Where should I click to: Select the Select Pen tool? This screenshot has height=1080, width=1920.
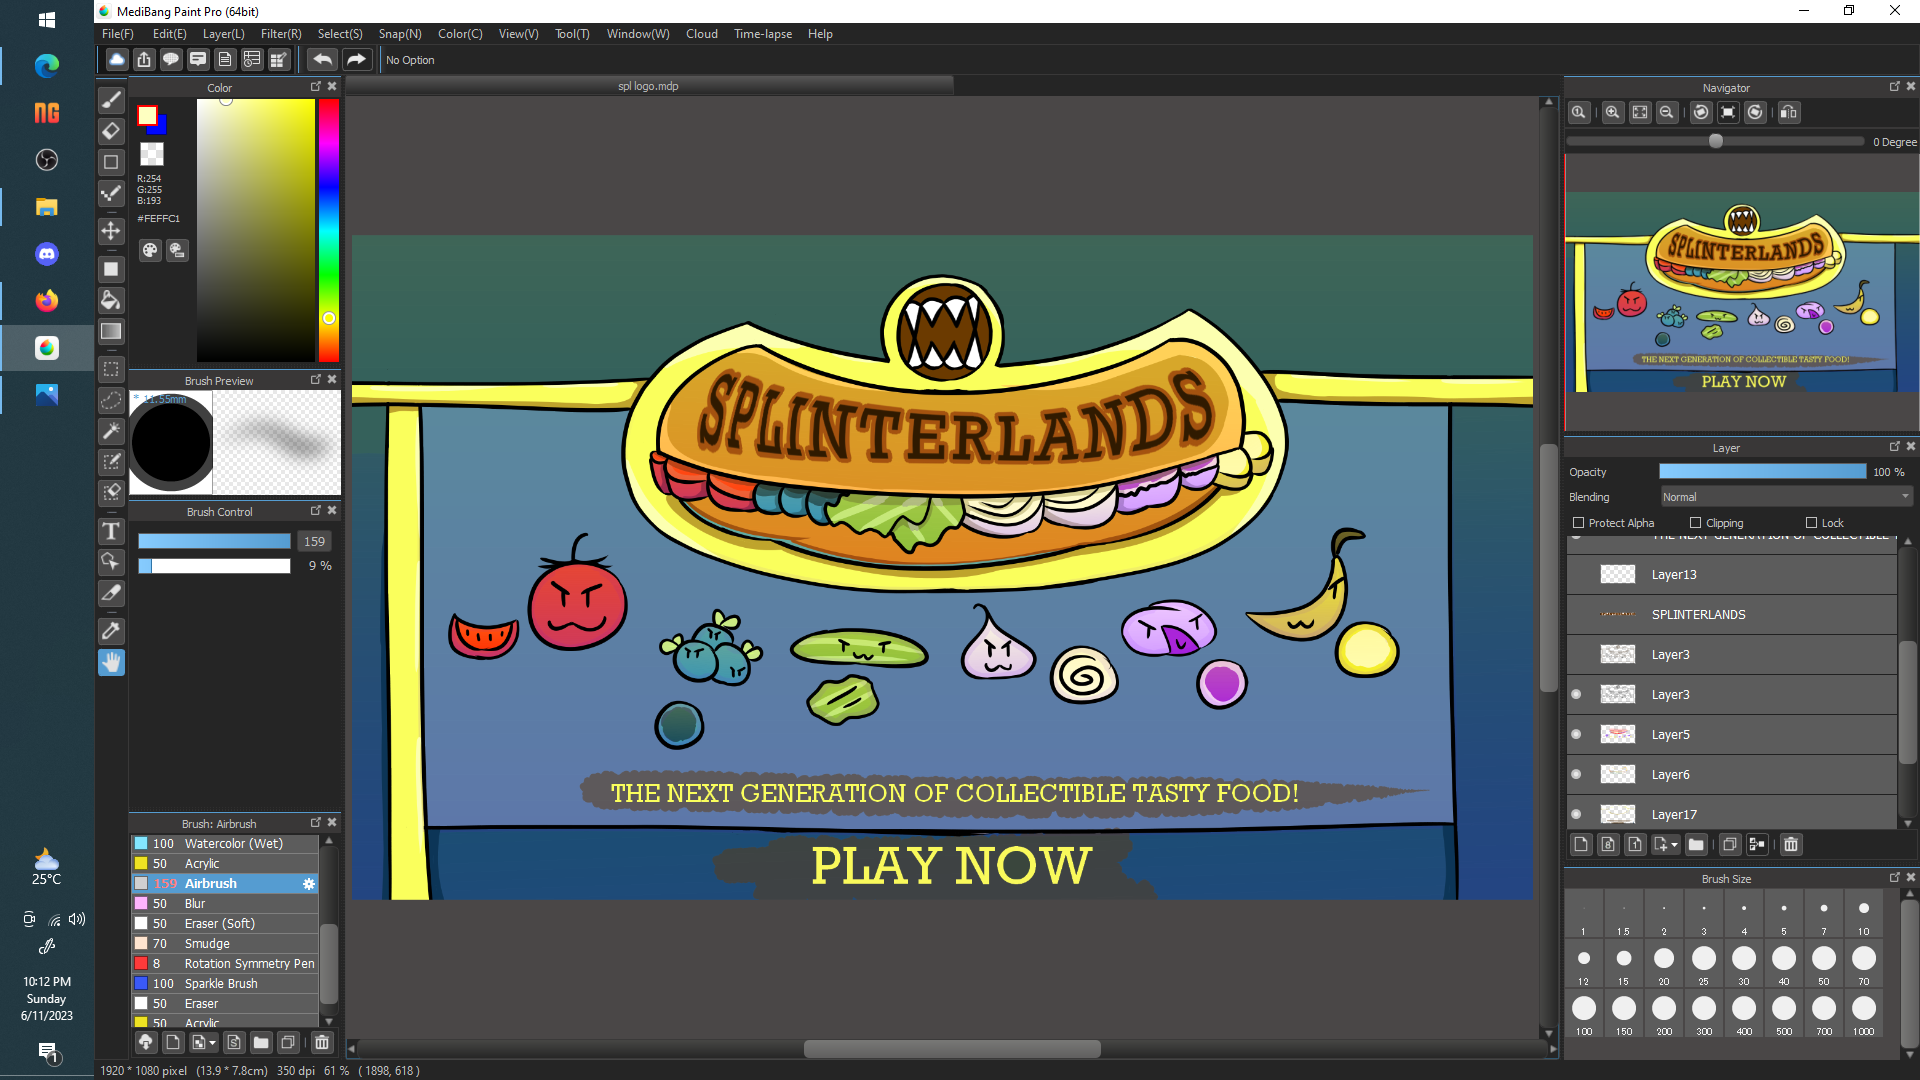point(111,462)
